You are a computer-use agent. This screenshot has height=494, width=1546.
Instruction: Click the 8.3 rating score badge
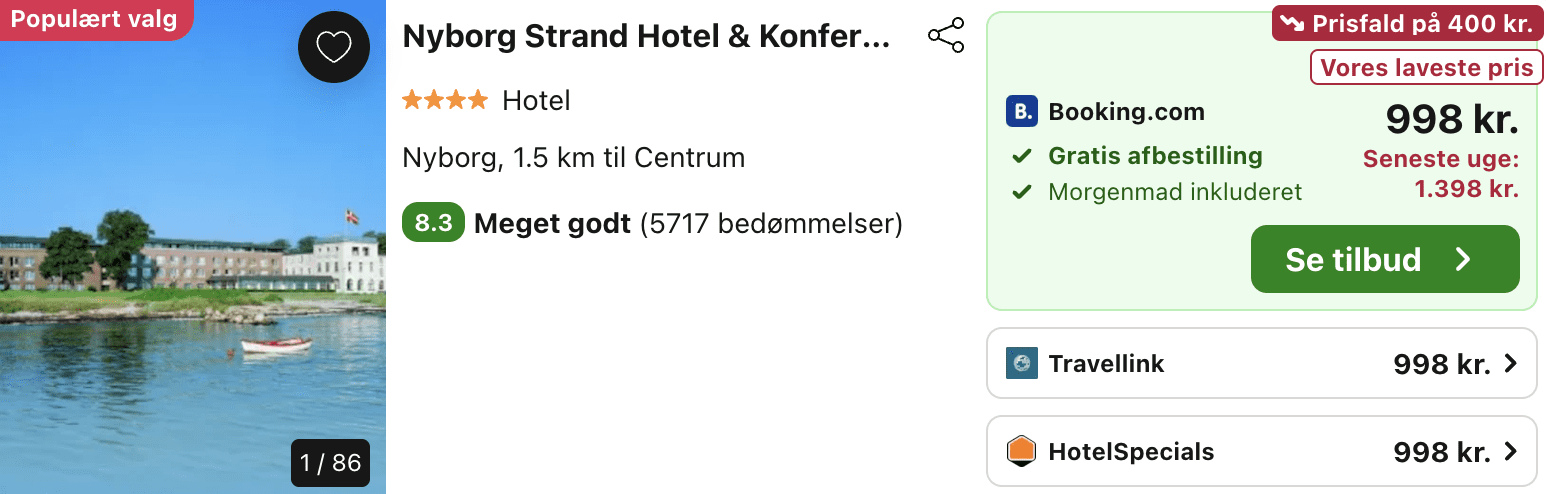433,223
